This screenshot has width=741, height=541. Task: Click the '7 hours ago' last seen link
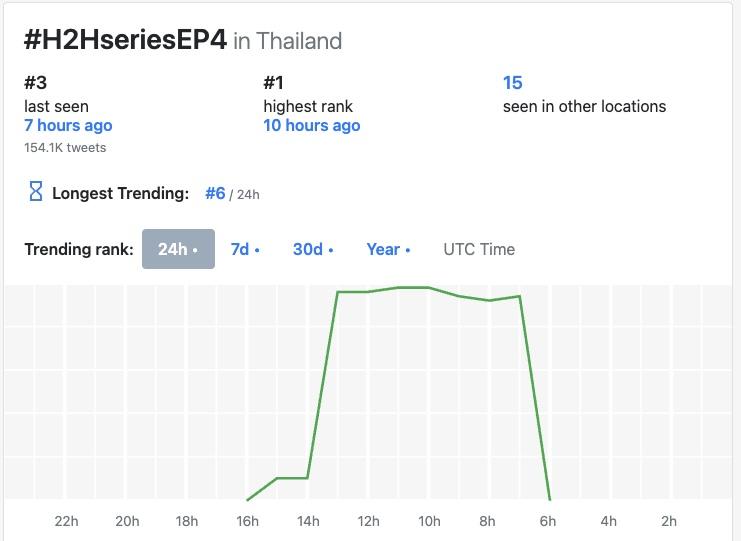point(68,126)
